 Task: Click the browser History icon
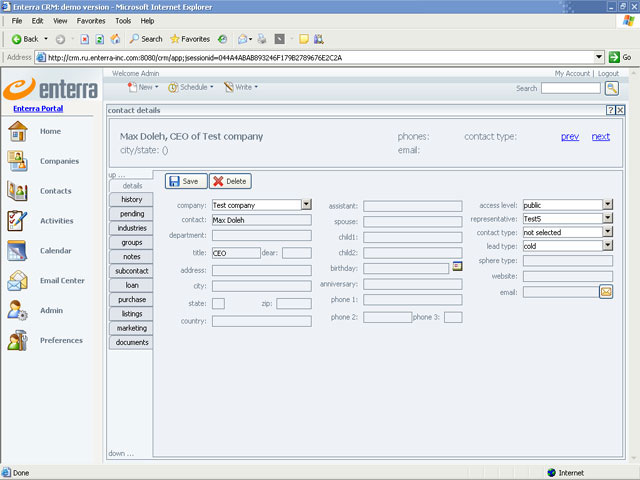point(222,39)
